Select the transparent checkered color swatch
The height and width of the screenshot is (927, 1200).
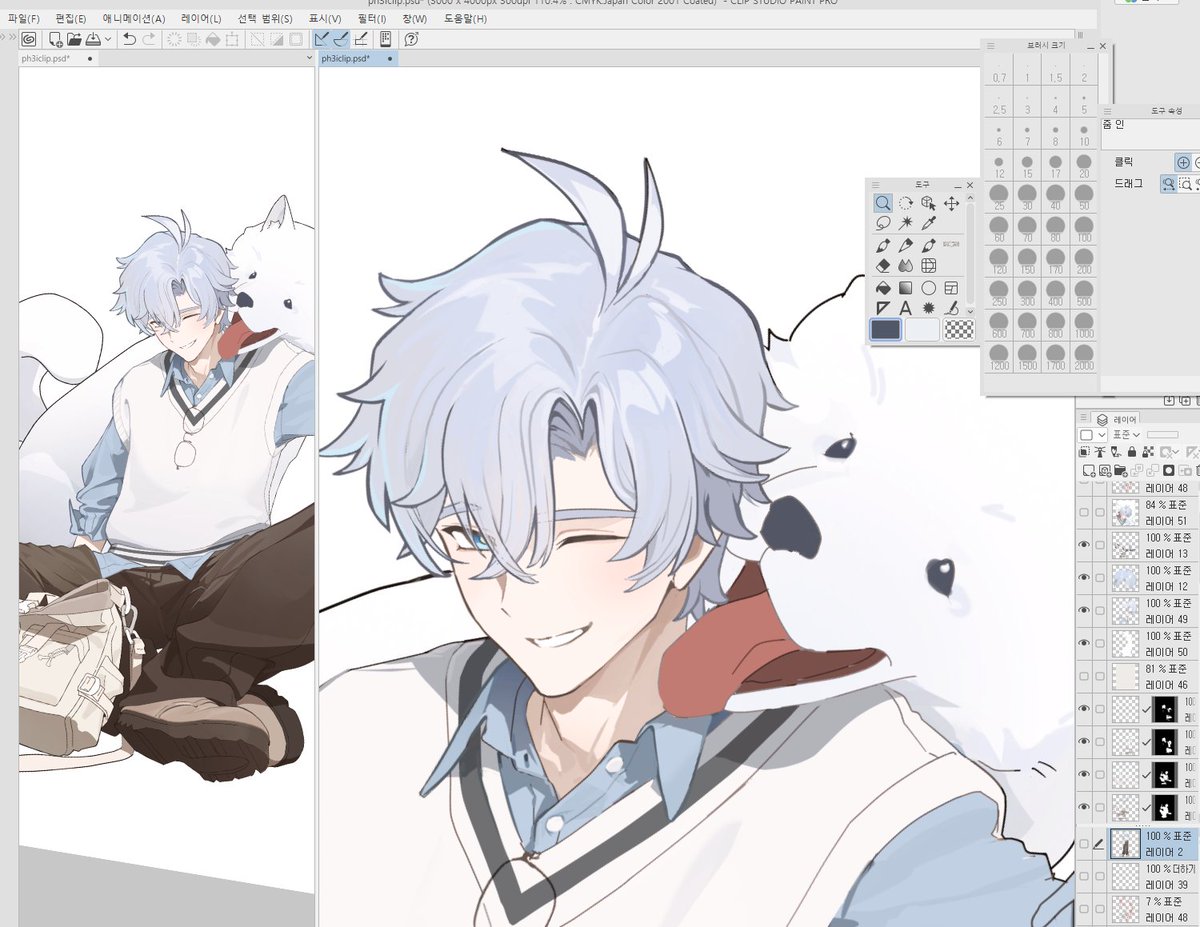click(x=959, y=330)
